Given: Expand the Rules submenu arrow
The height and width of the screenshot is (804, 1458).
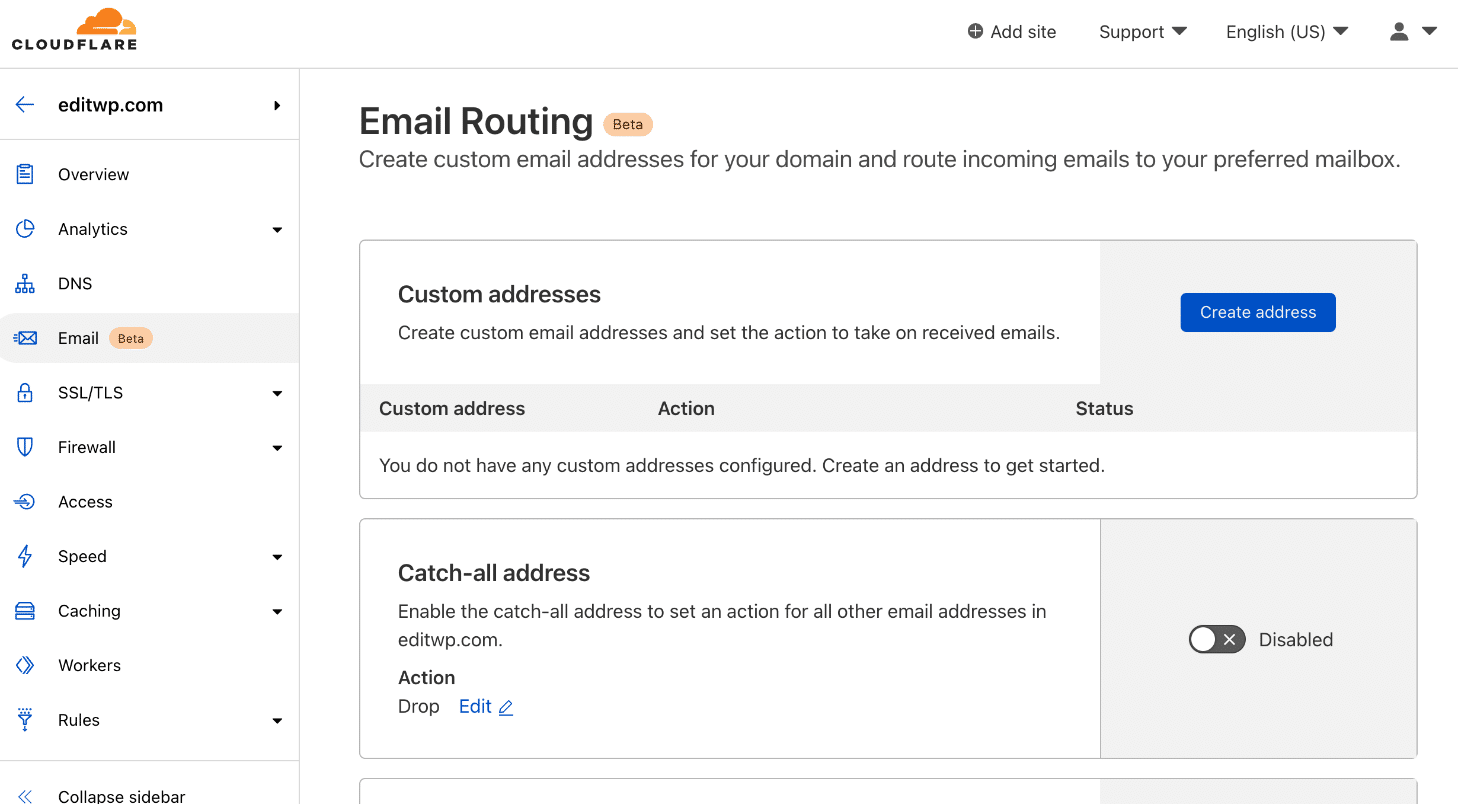Looking at the screenshot, I should coord(277,721).
